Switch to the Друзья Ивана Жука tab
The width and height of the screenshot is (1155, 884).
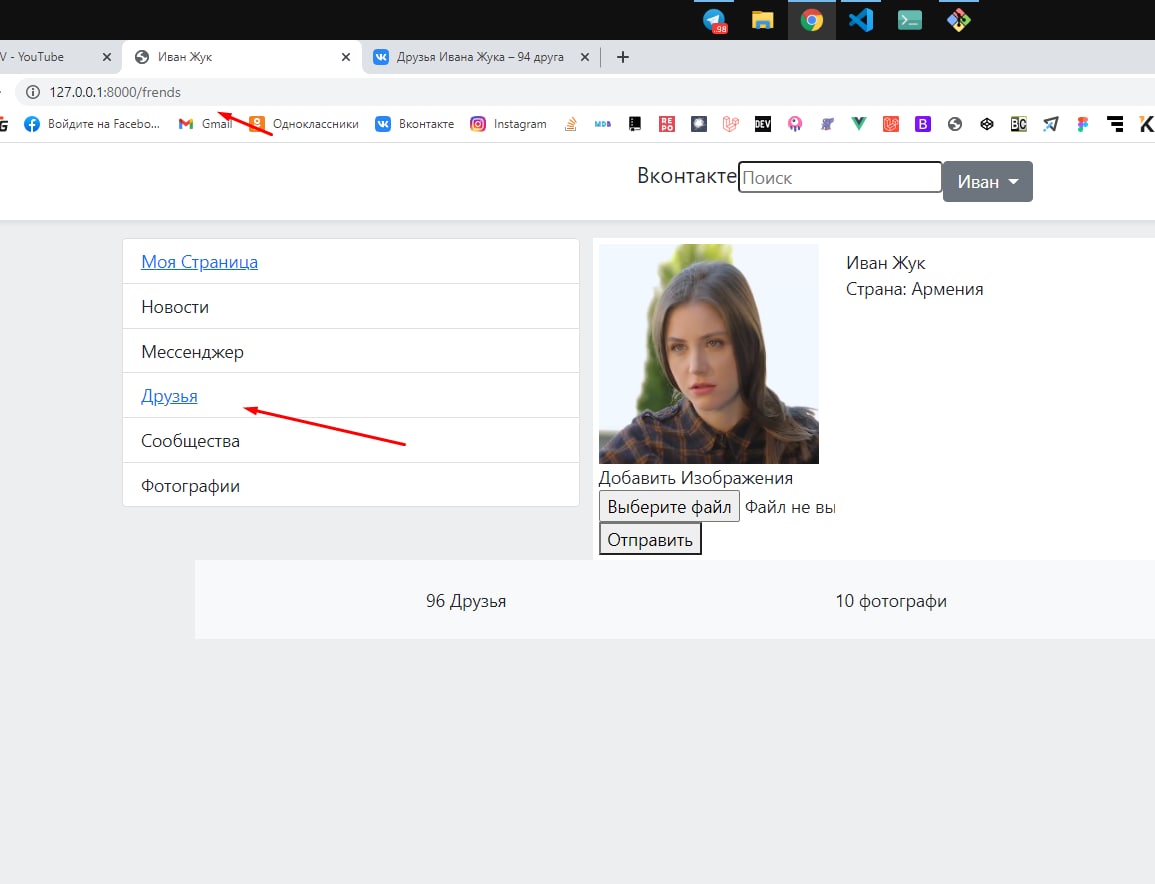tap(481, 57)
